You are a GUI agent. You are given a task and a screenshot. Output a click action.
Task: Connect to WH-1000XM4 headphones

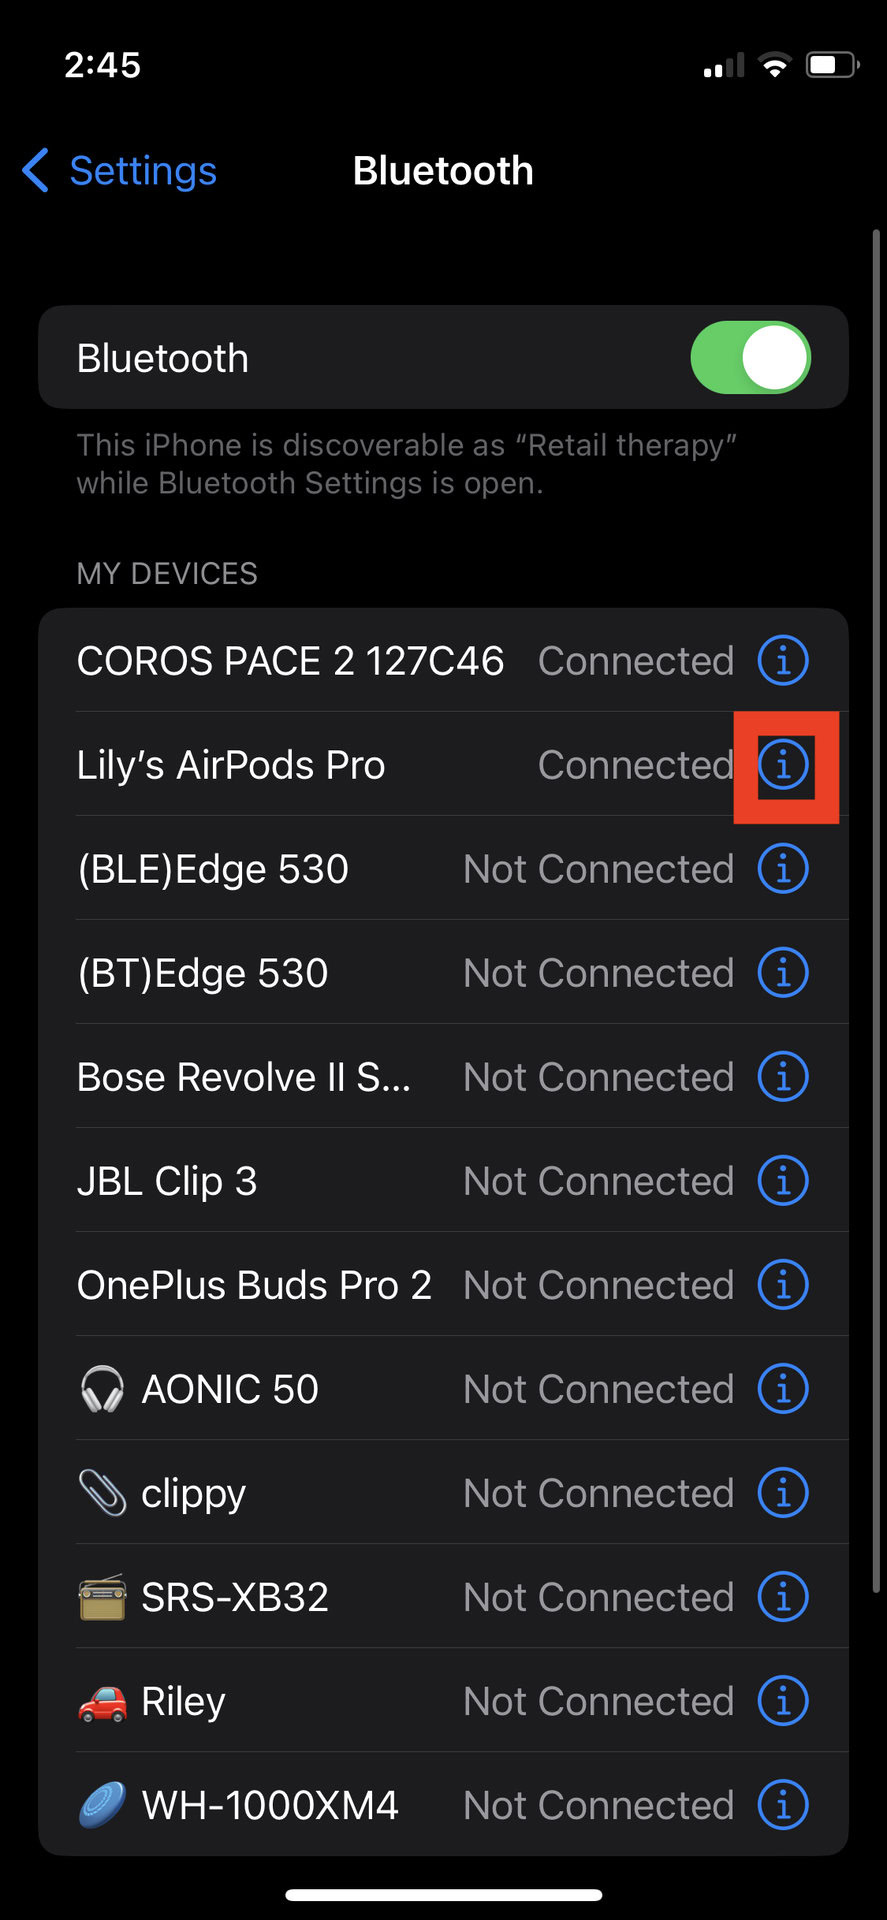point(270,1805)
